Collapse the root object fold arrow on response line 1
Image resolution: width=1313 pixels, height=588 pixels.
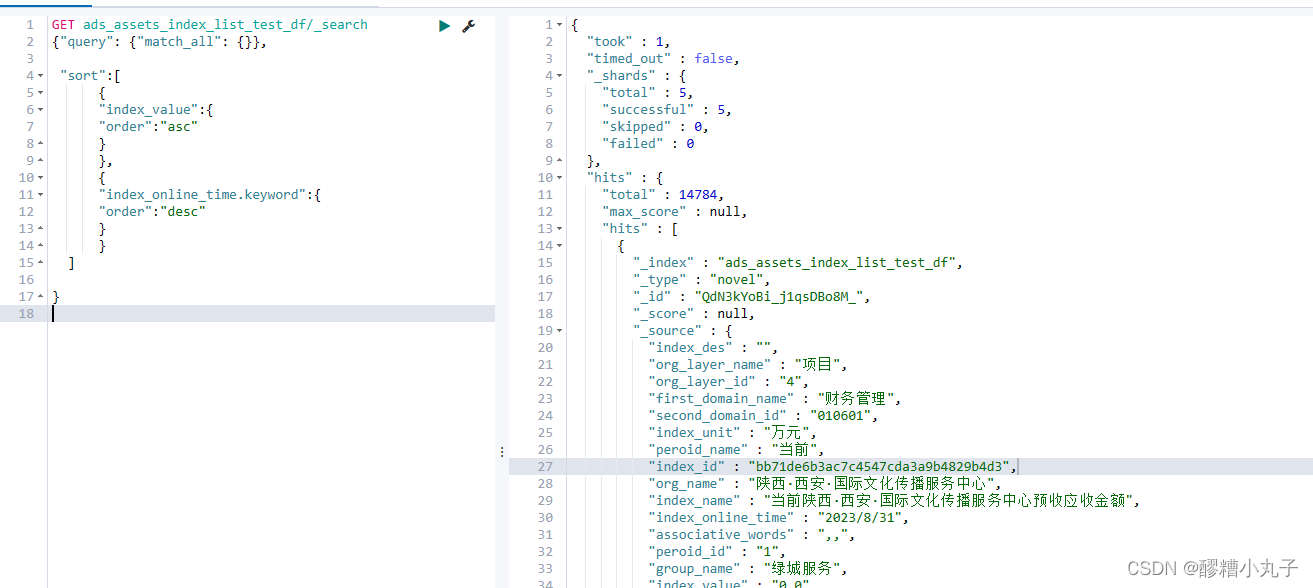tap(560, 25)
